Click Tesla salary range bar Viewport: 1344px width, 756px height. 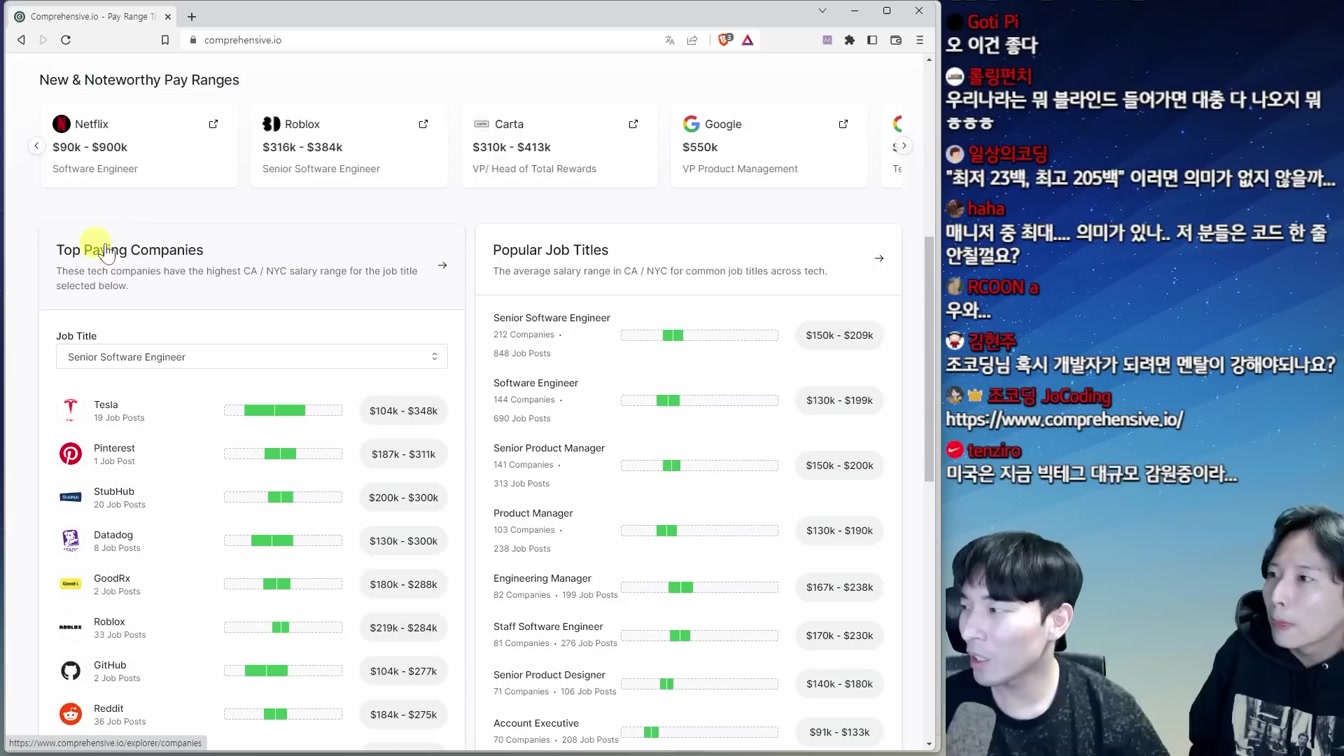click(x=283, y=410)
